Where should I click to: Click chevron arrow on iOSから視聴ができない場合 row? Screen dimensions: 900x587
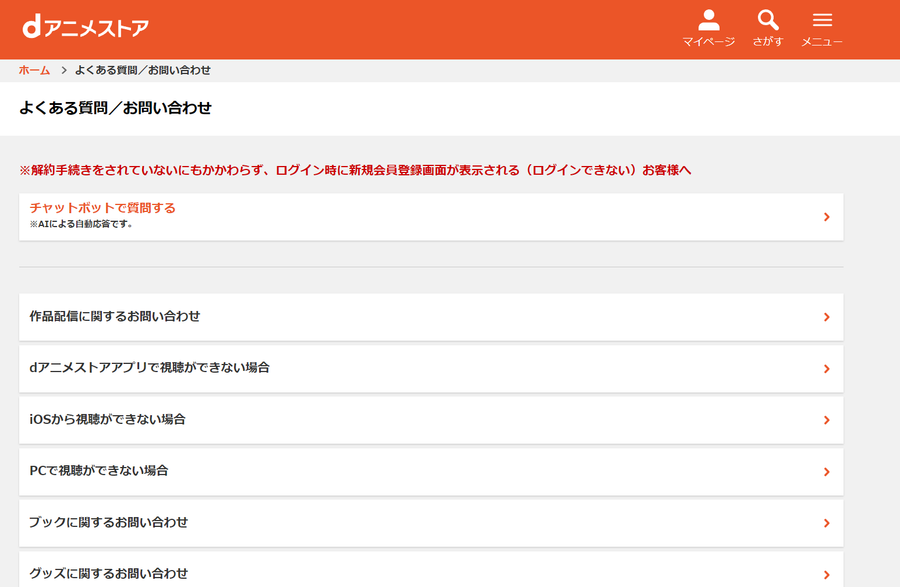tap(827, 421)
